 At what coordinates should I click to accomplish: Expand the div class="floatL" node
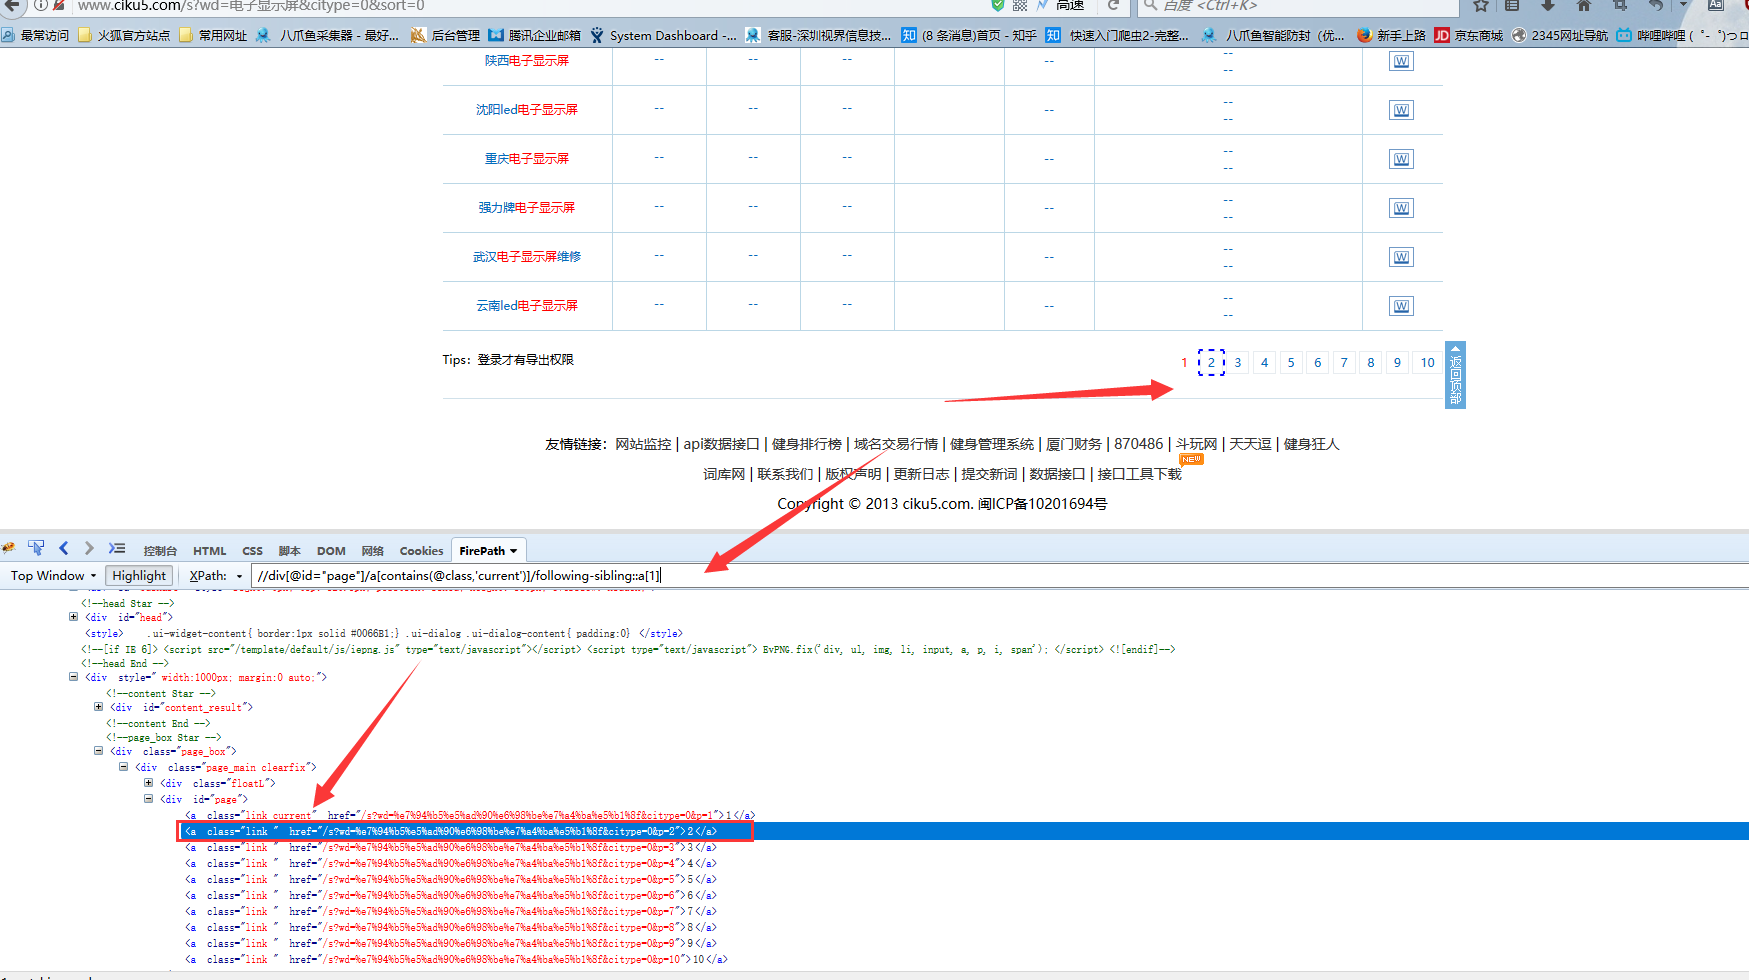click(x=148, y=783)
